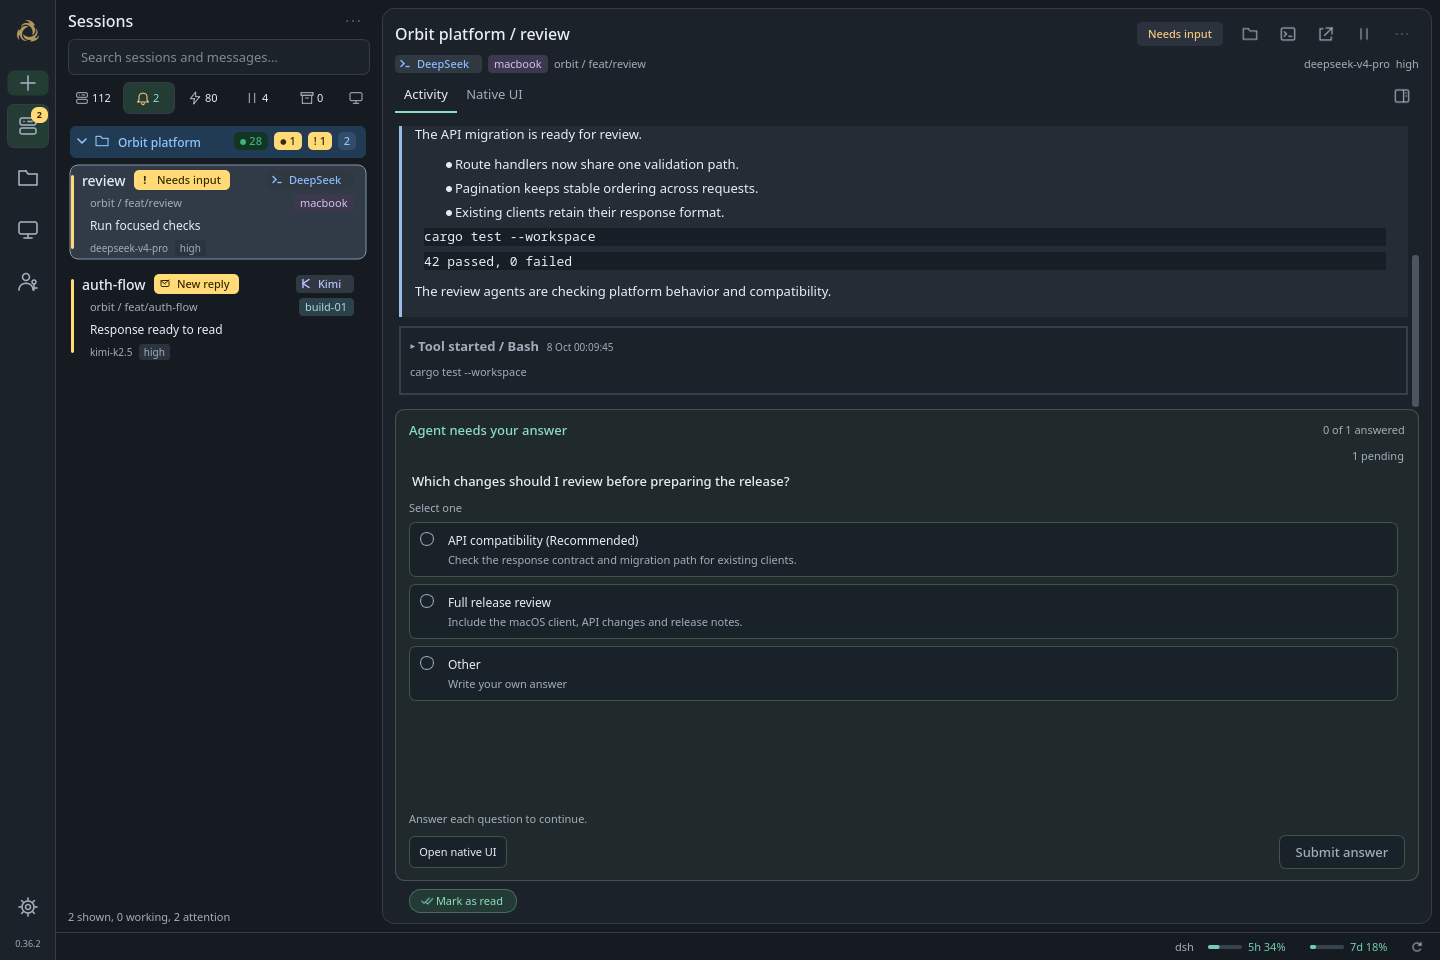This screenshot has width=1440, height=960.
Task: Open session header more options menu
Action: pos(1402,34)
